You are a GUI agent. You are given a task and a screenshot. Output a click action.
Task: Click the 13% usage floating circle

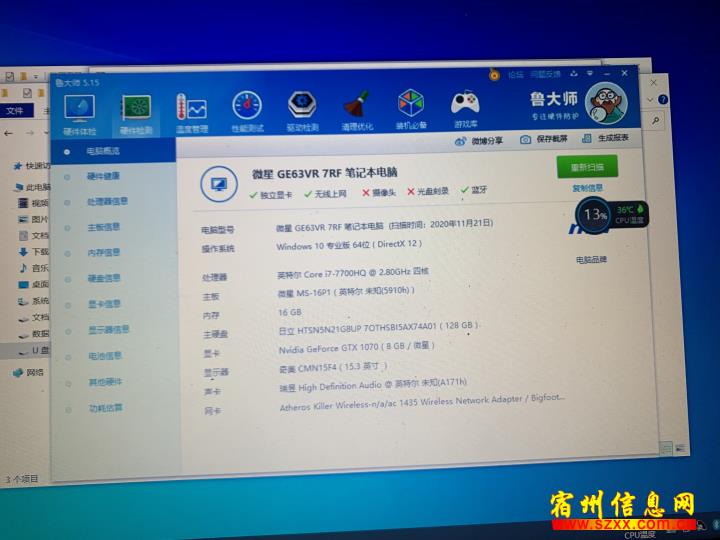594,215
